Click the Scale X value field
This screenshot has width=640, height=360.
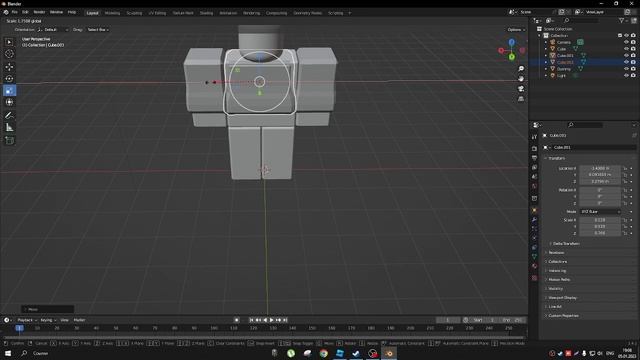pos(600,220)
